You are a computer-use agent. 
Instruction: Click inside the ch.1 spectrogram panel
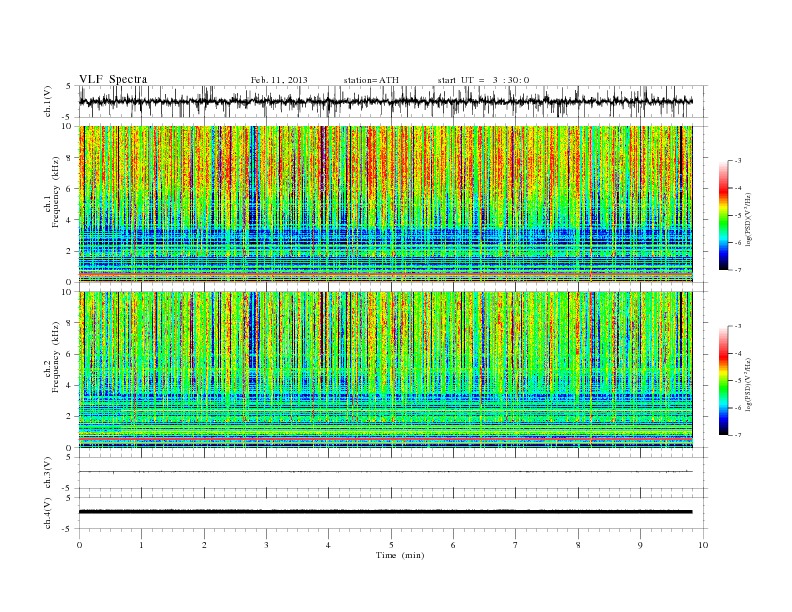(385, 203)
